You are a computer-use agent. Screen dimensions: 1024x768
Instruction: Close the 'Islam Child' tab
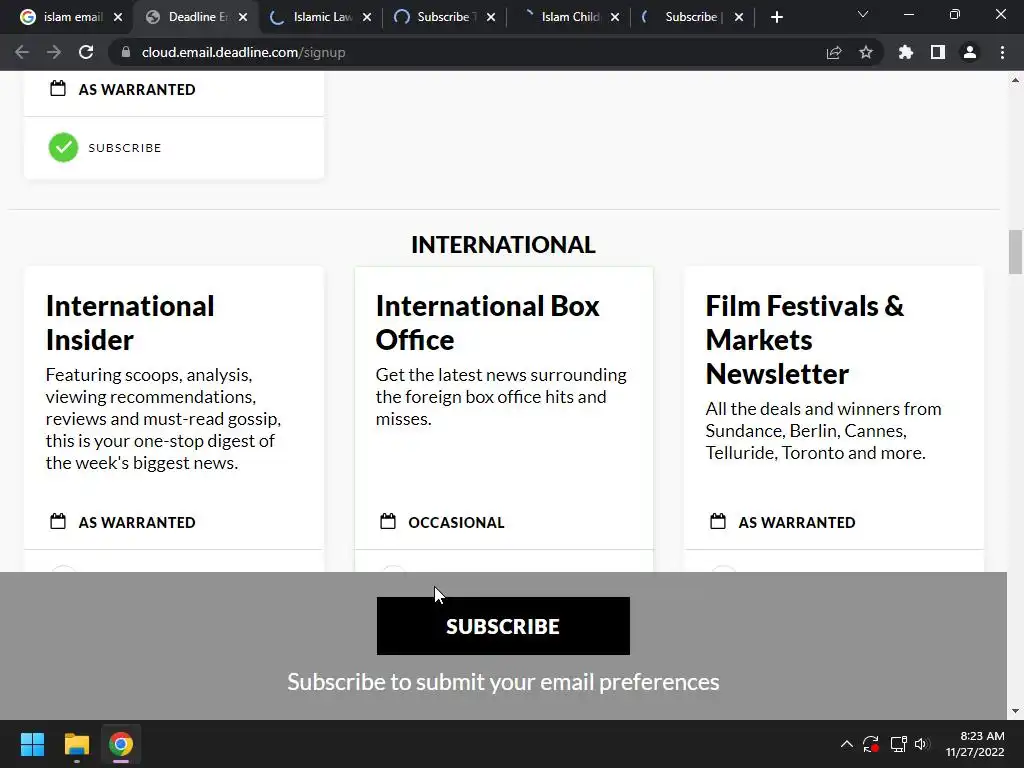coord(615,17)
